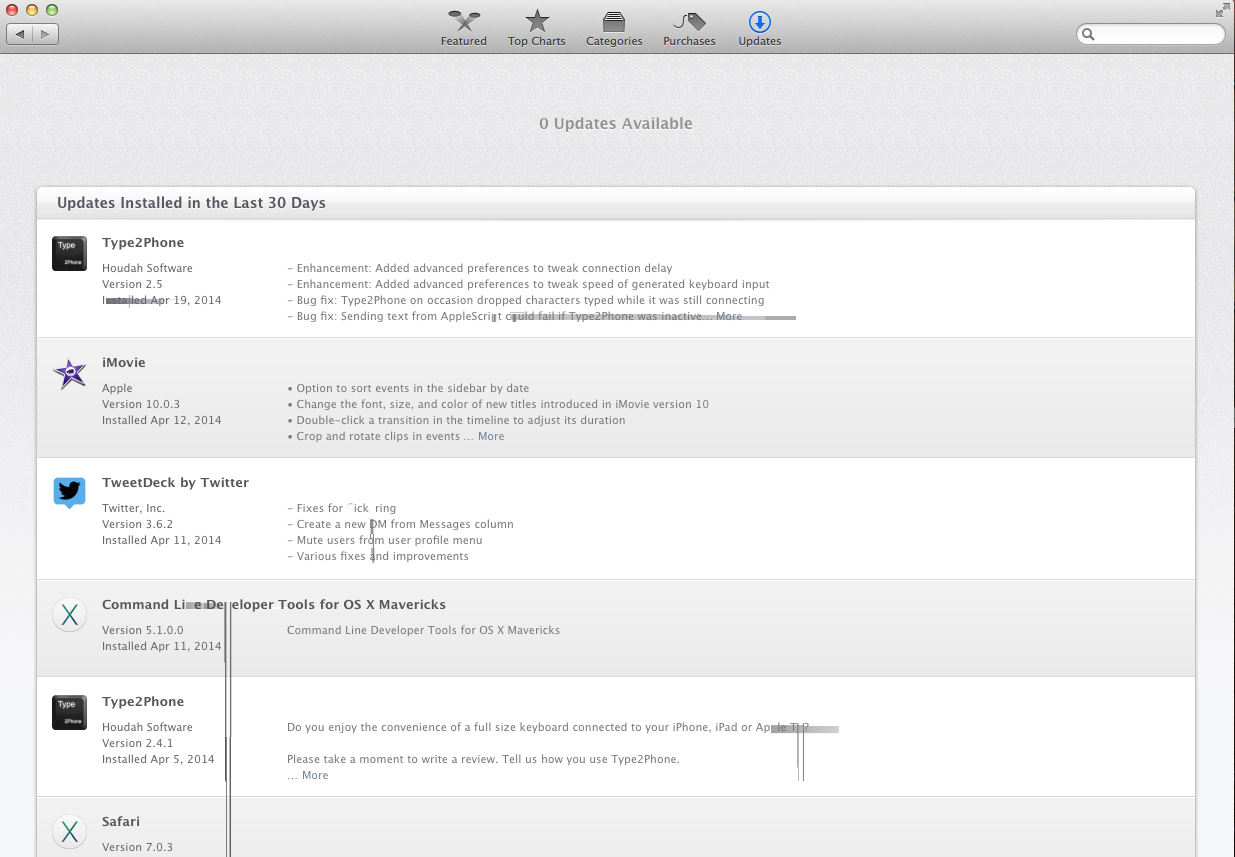Expand Type2Phone 2.5 notes via More

[729, 316]
